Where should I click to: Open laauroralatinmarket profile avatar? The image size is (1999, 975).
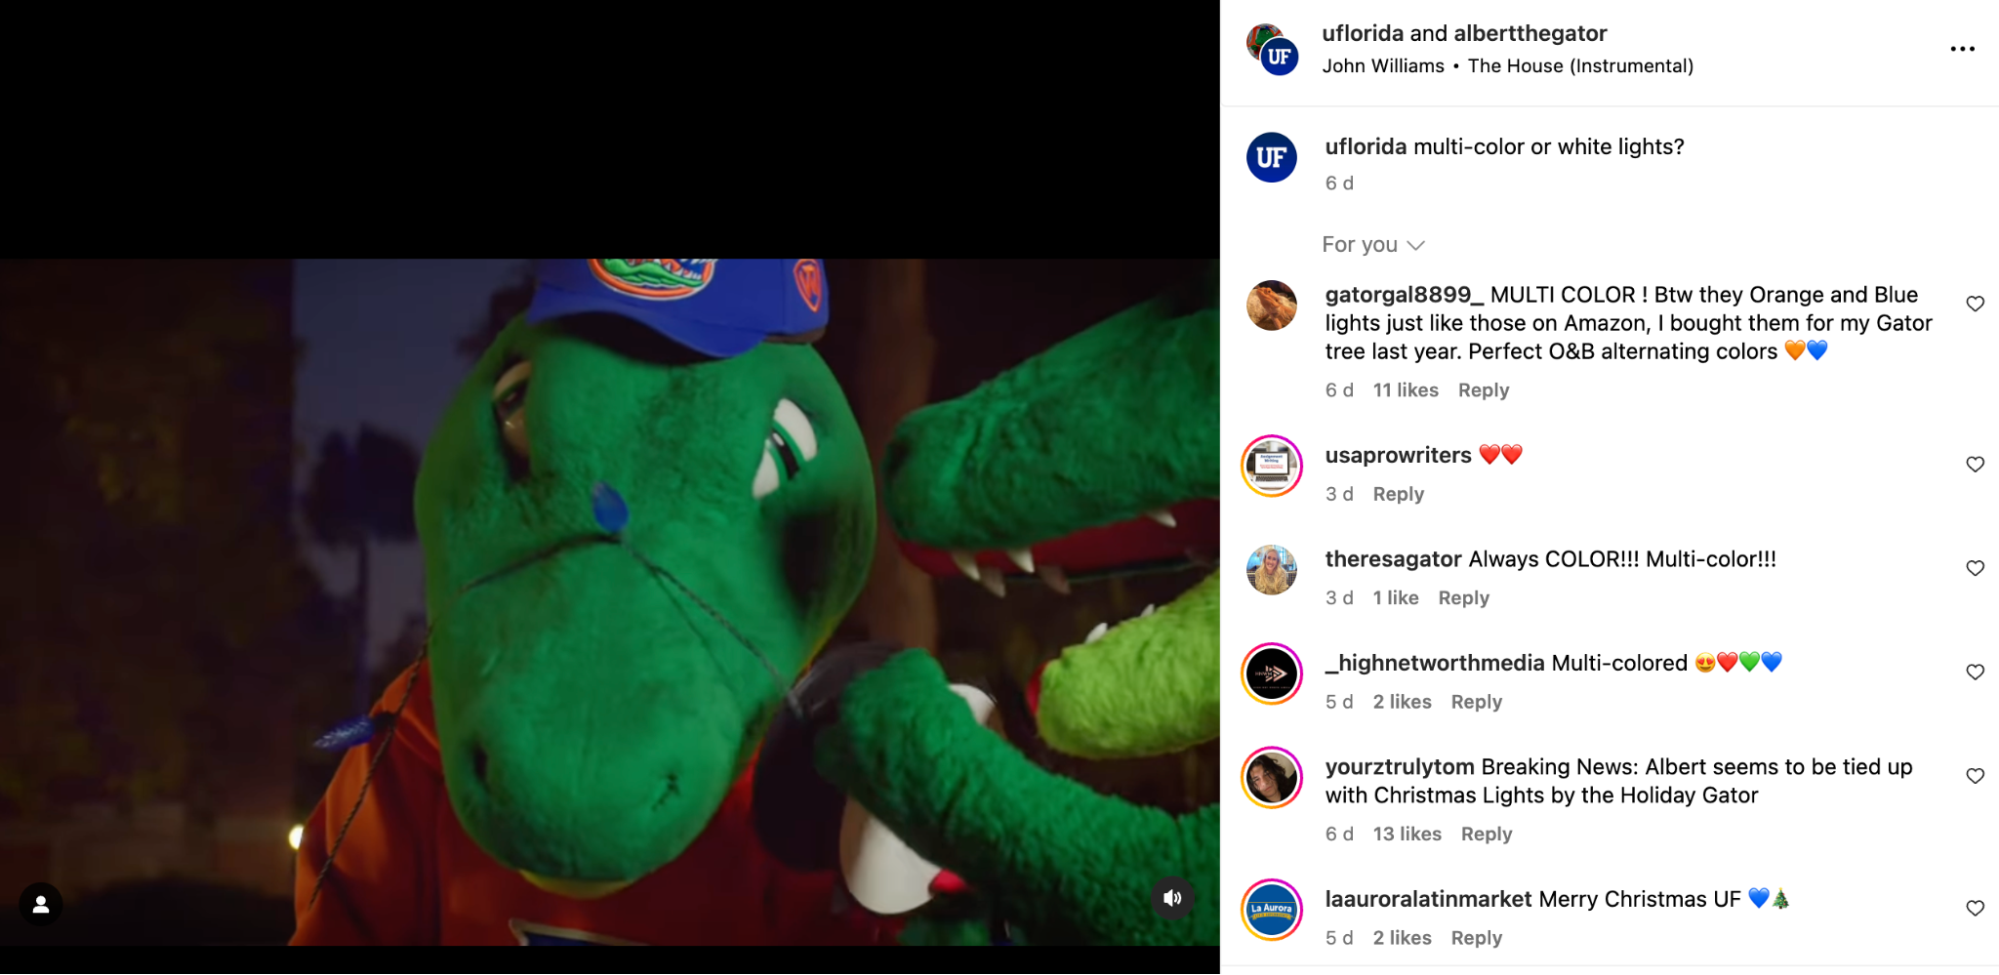[1271, 910]
